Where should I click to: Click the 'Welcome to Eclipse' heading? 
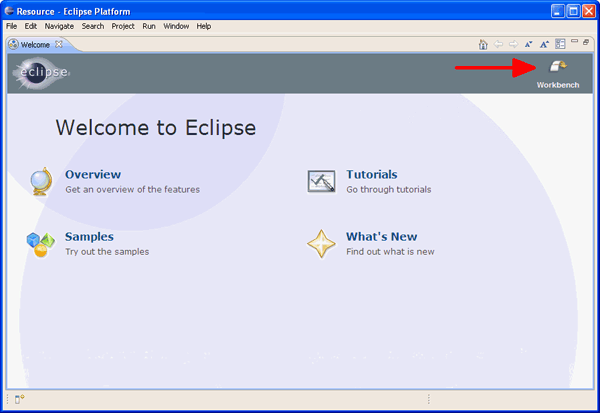pyautogui.click(x=156, y=127)
